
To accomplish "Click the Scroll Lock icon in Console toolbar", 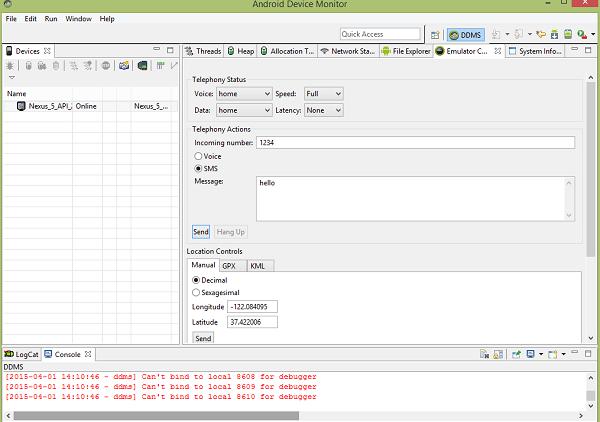I will point(498,354).
